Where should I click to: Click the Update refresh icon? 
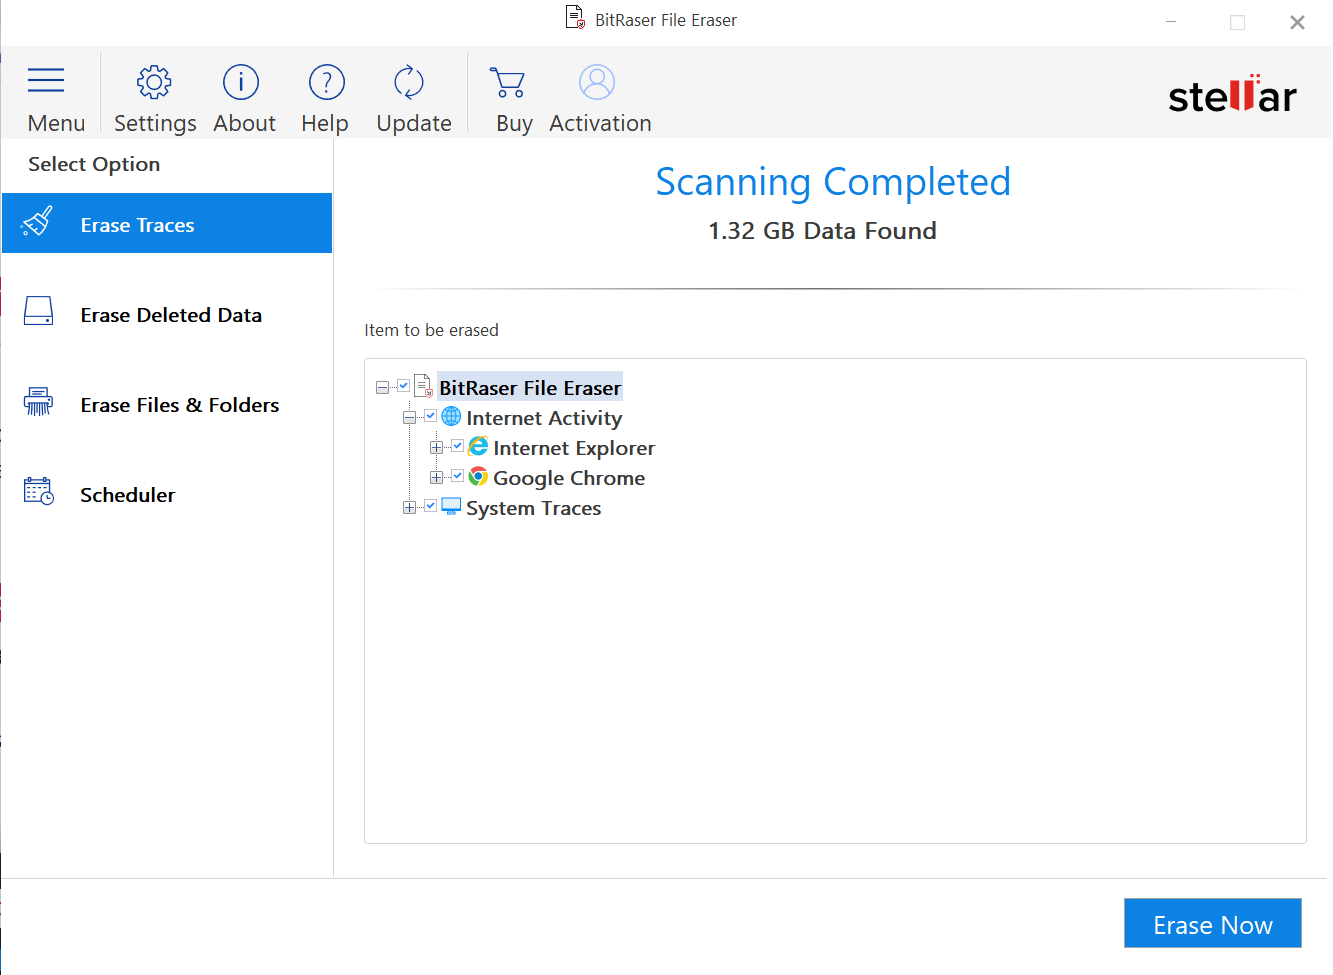pyautogui.click(x=409, y=82)
